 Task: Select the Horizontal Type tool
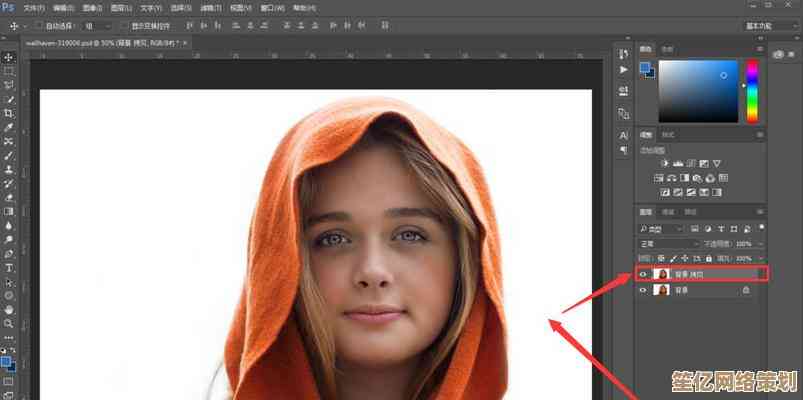click(9, 268)
